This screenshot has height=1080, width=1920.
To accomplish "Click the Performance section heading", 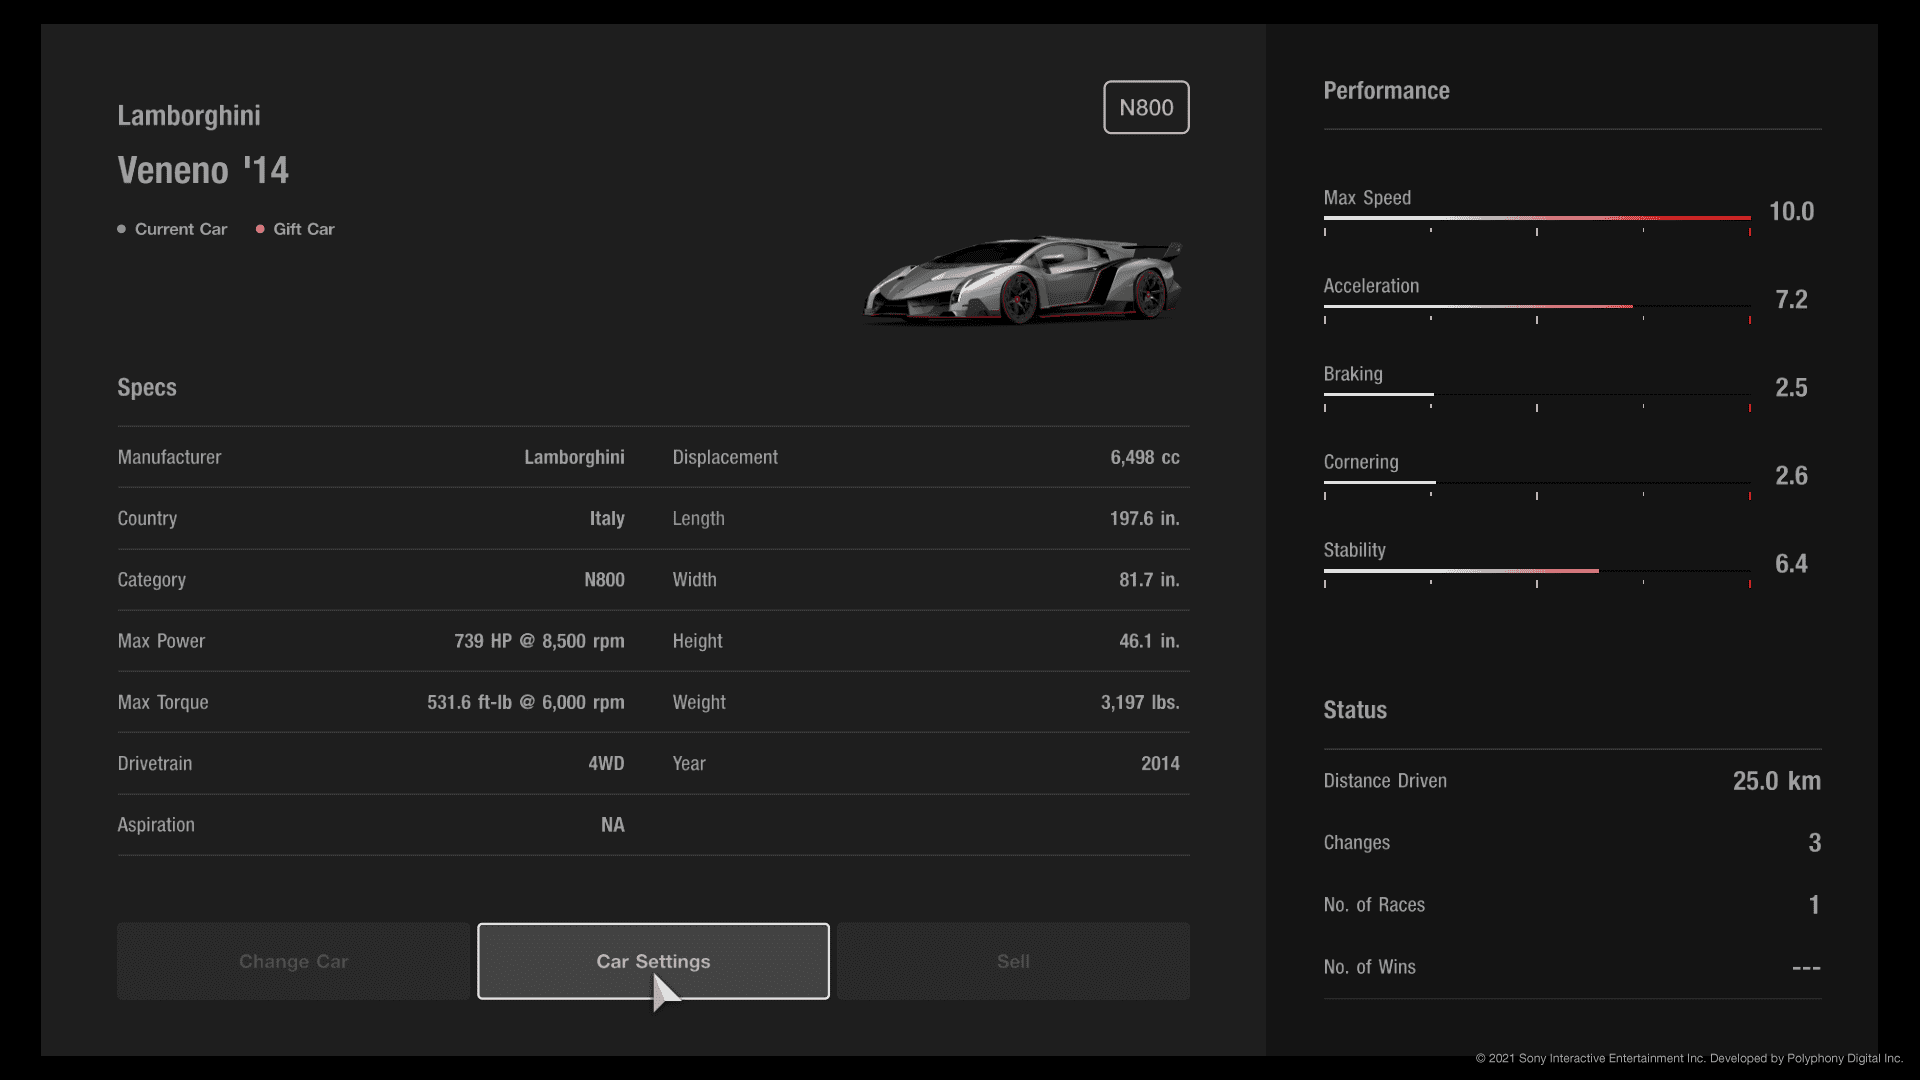I will (1386, 91).
